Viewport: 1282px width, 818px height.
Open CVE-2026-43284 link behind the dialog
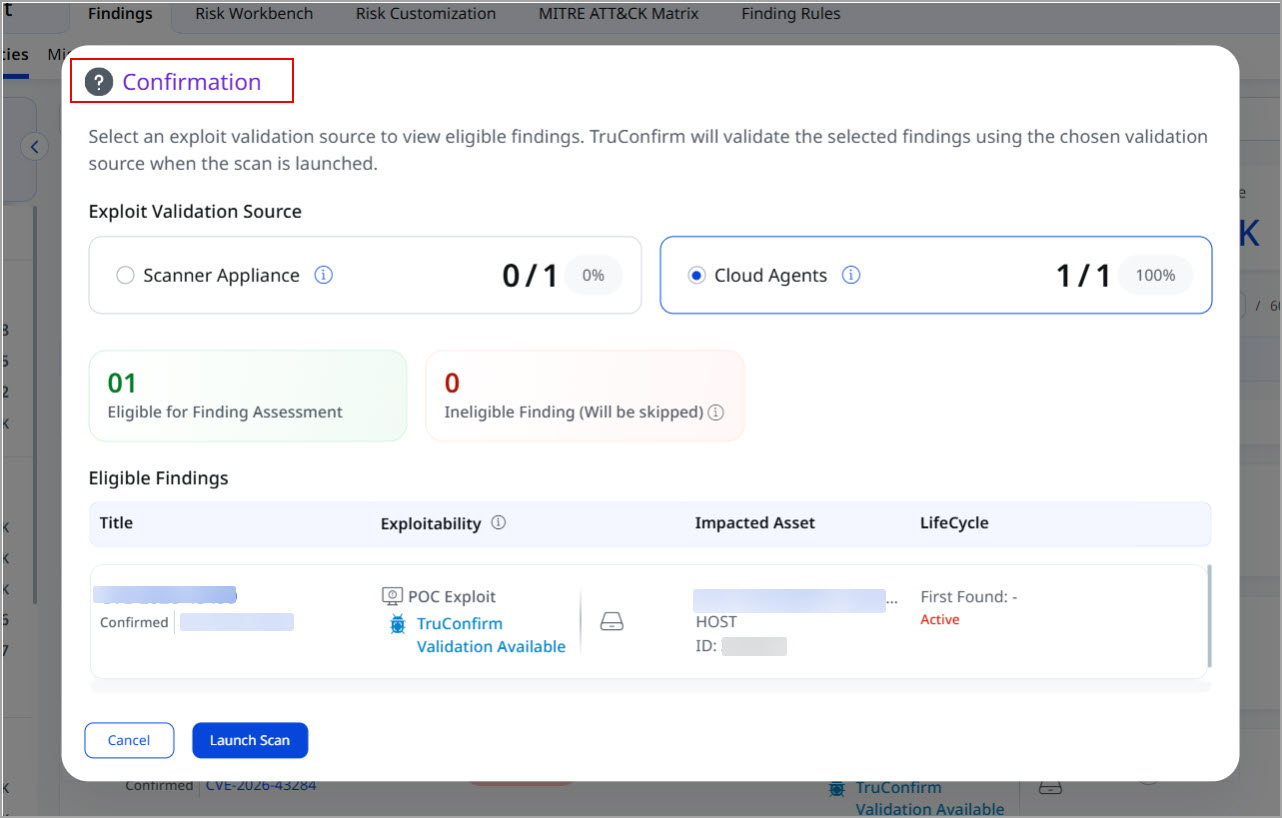coord(261,785)
